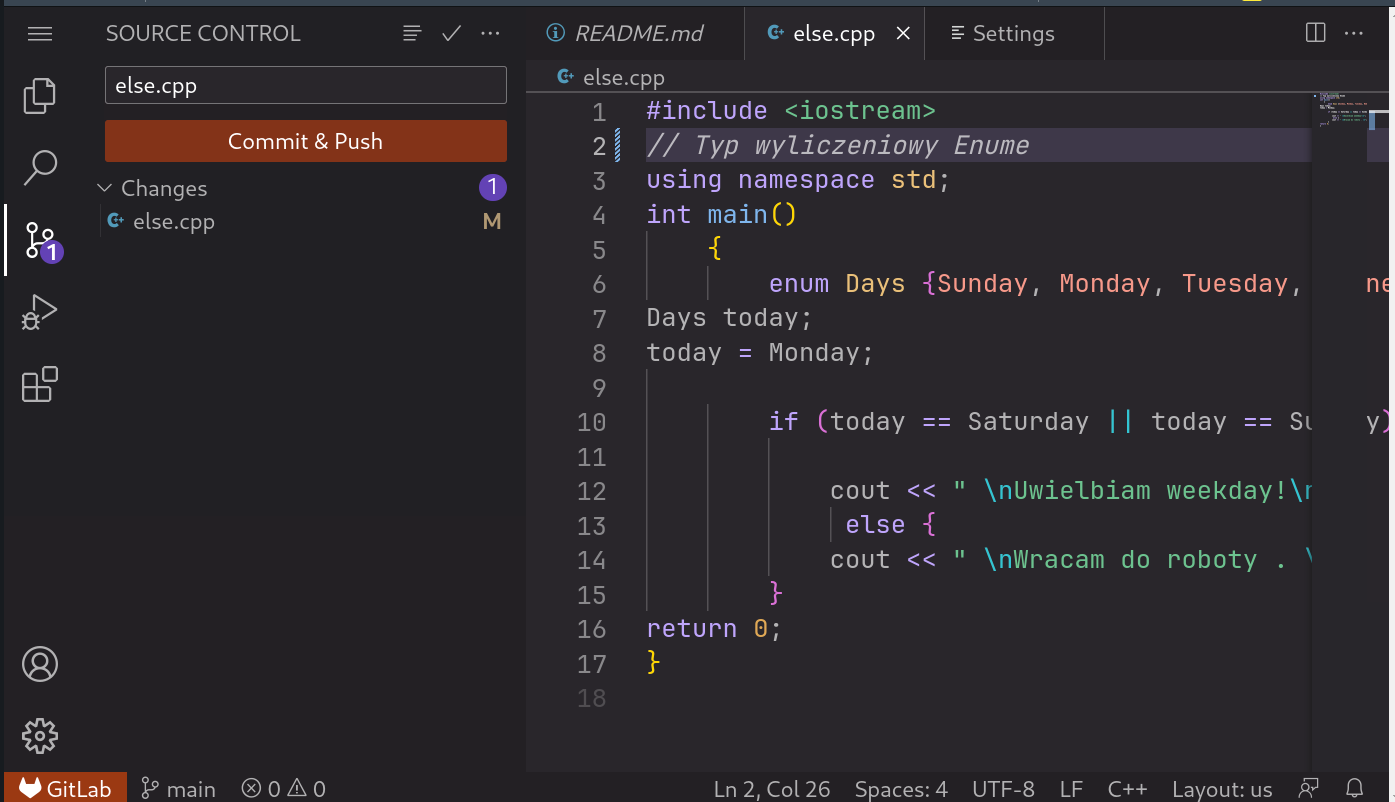Image resolution: width=1395 pixels, height=802 pixels.
Task: Close the else.cpp tab
Action: pos(903,34)
